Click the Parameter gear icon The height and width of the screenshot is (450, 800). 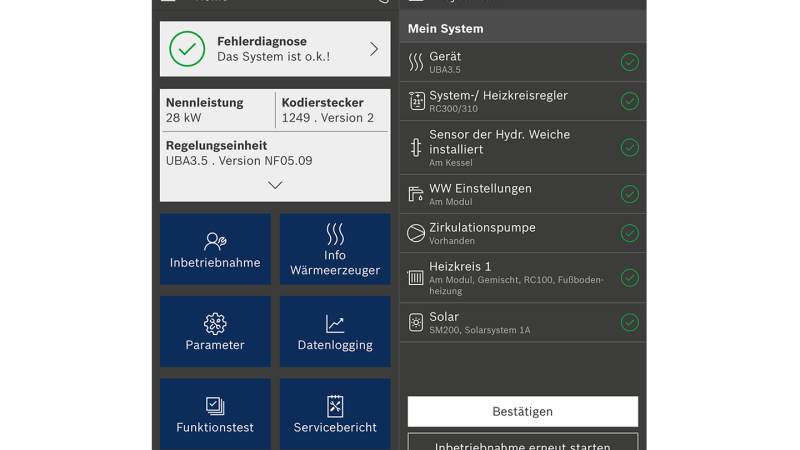coord(215,323)
